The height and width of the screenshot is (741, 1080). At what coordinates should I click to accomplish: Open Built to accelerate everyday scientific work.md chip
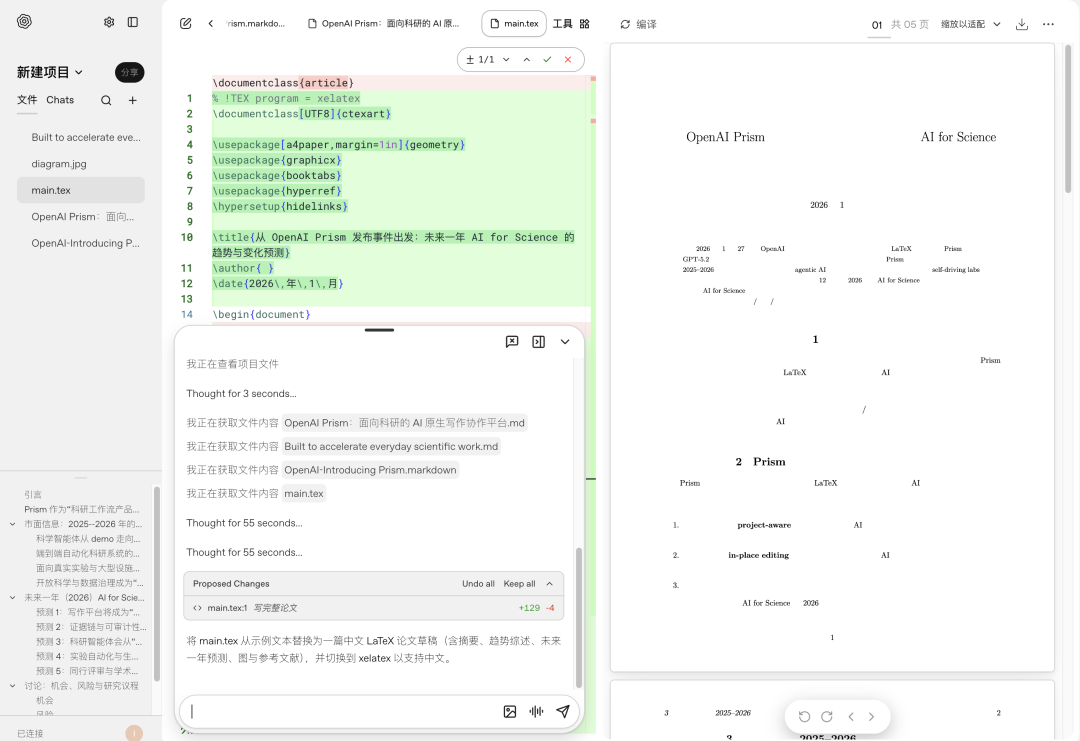pos(391,447)
